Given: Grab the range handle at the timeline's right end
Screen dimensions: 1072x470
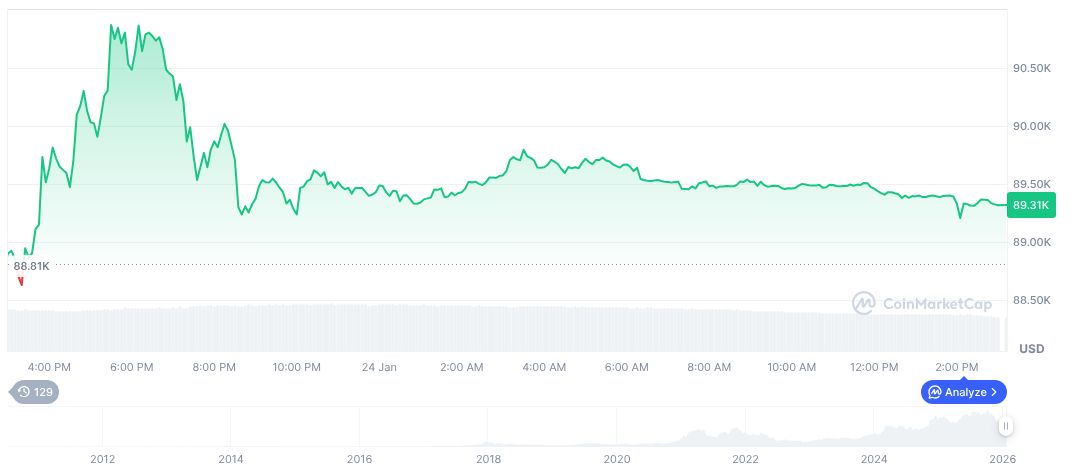Looking at the screenshot, I should (1006, 426).
